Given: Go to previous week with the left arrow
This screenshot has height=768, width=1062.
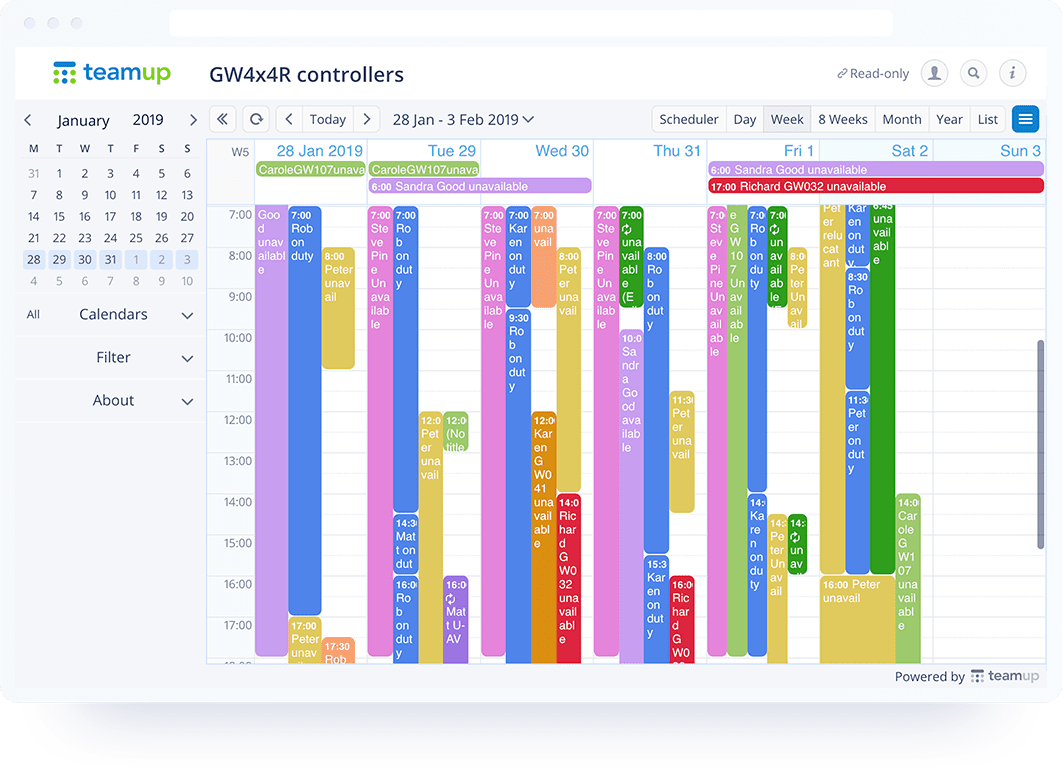Looking at the screenshot, I should (x=288, y=119).
